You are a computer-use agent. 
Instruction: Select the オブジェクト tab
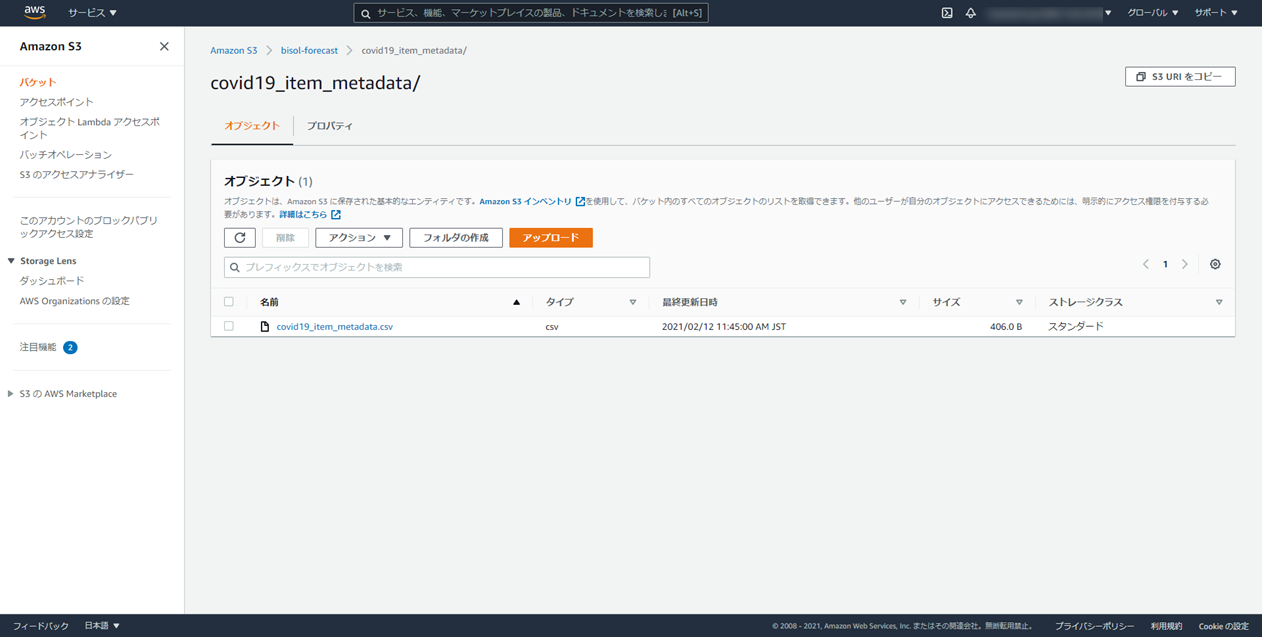click(252, 126)
